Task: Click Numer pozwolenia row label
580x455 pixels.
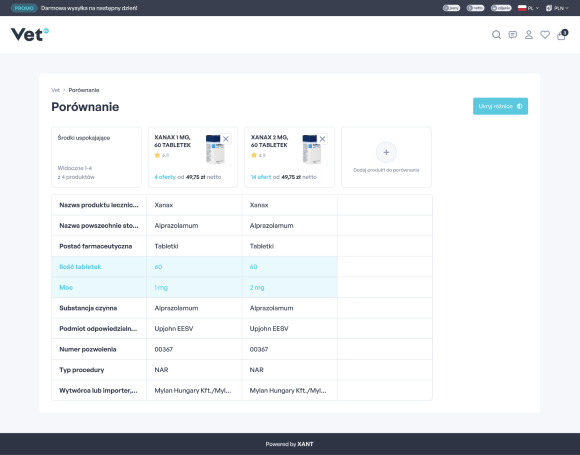Action: [88, 349]
